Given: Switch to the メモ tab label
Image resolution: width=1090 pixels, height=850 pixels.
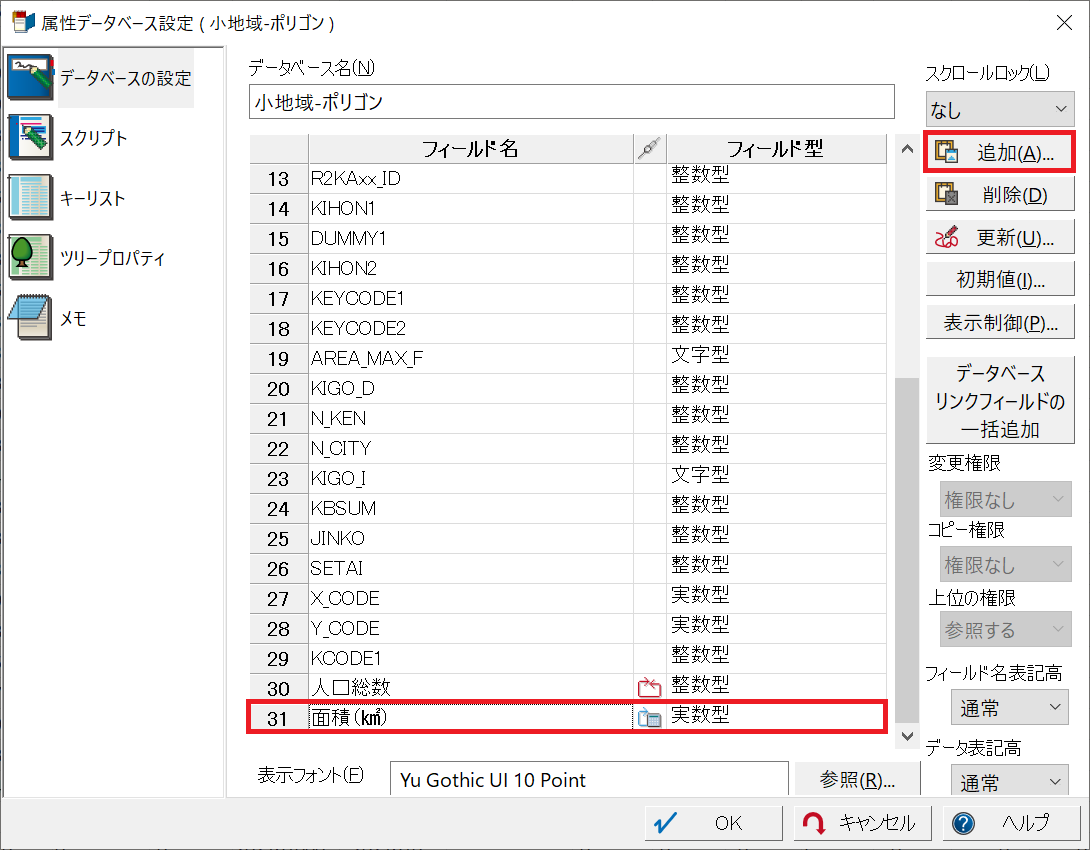Looking at the screenshot, I should 73,318.
